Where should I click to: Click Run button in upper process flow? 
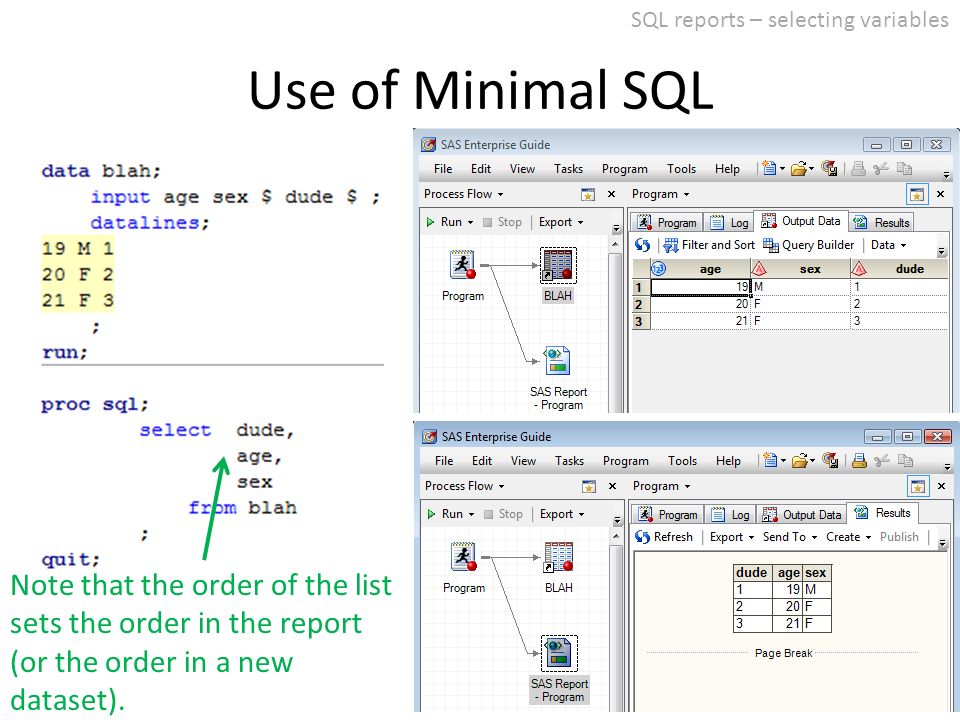(x=444, y=222)
